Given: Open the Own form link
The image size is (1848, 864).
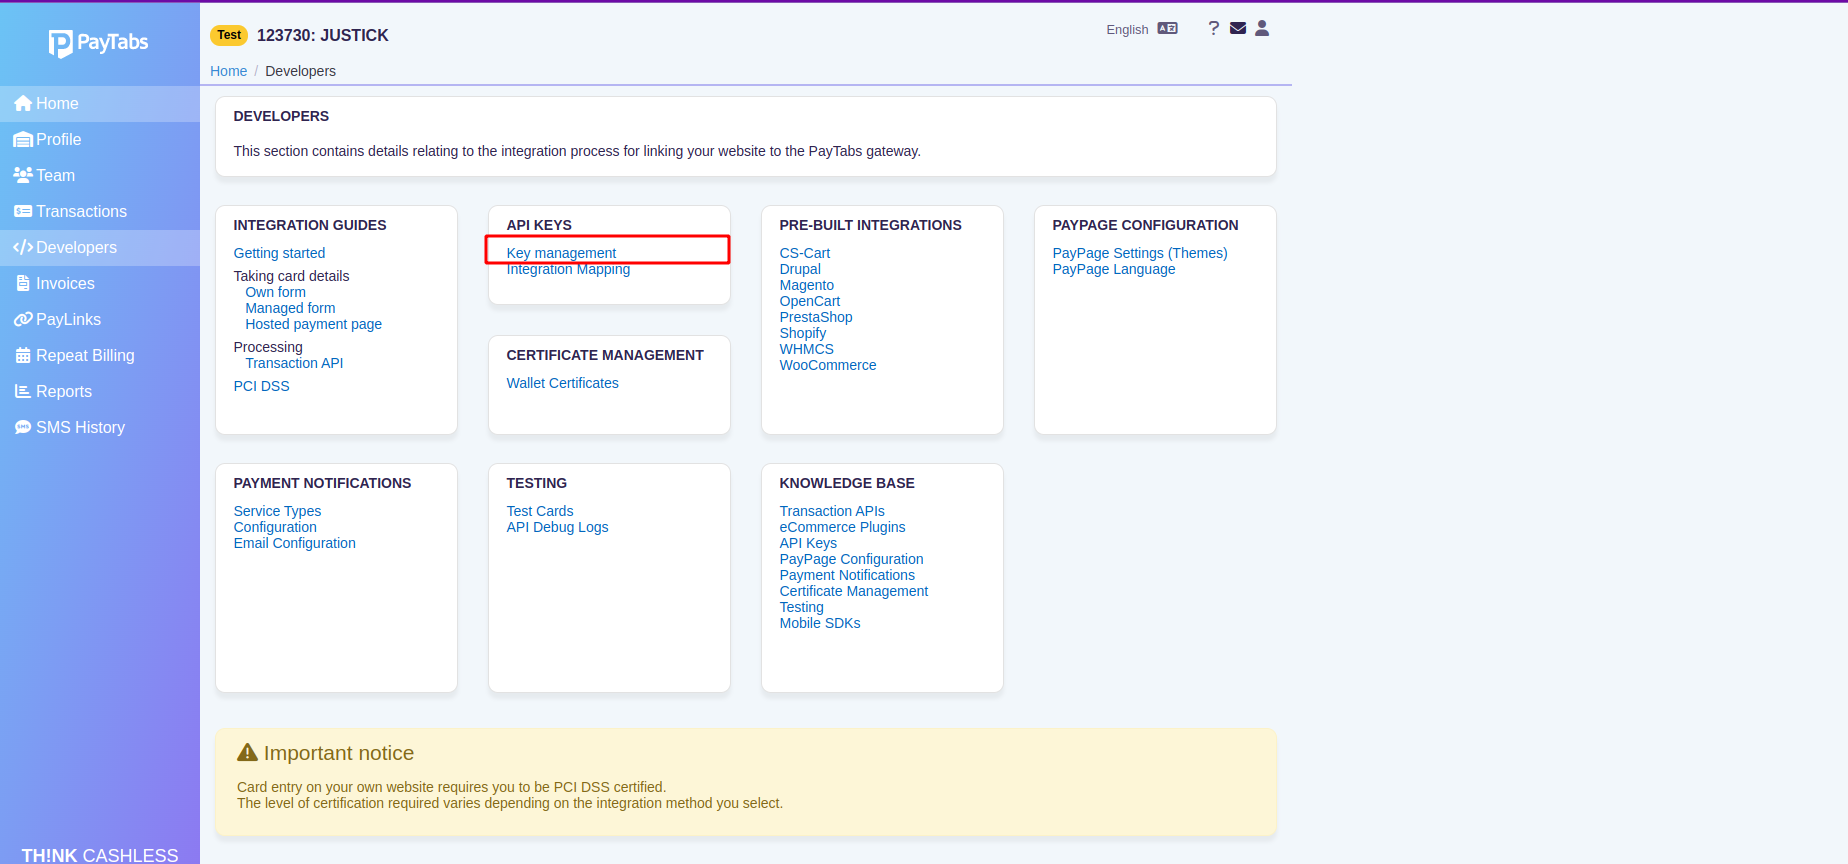Looking at the screenshot, I should [x=276, y=292].
